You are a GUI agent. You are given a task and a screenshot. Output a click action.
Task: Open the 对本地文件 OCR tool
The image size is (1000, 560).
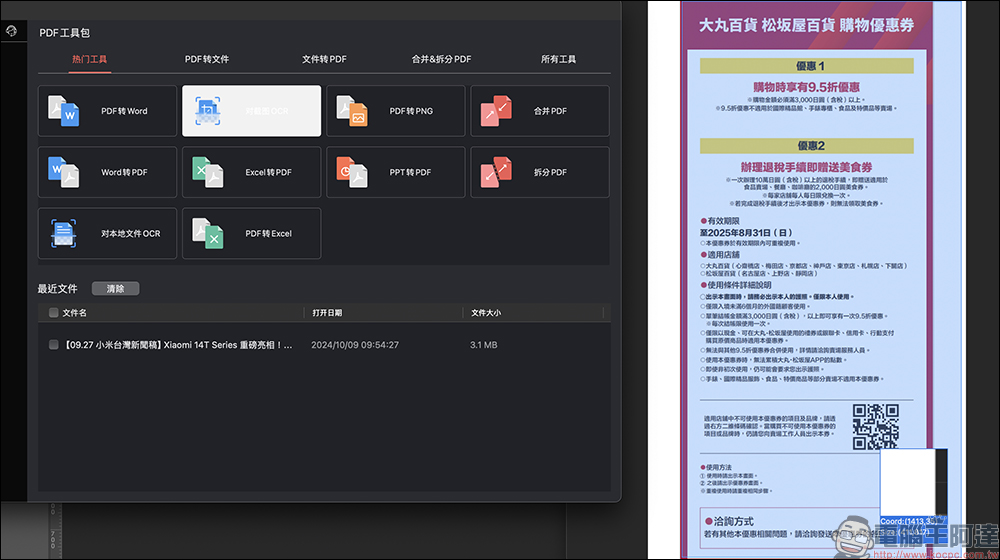tap(107, 233)
